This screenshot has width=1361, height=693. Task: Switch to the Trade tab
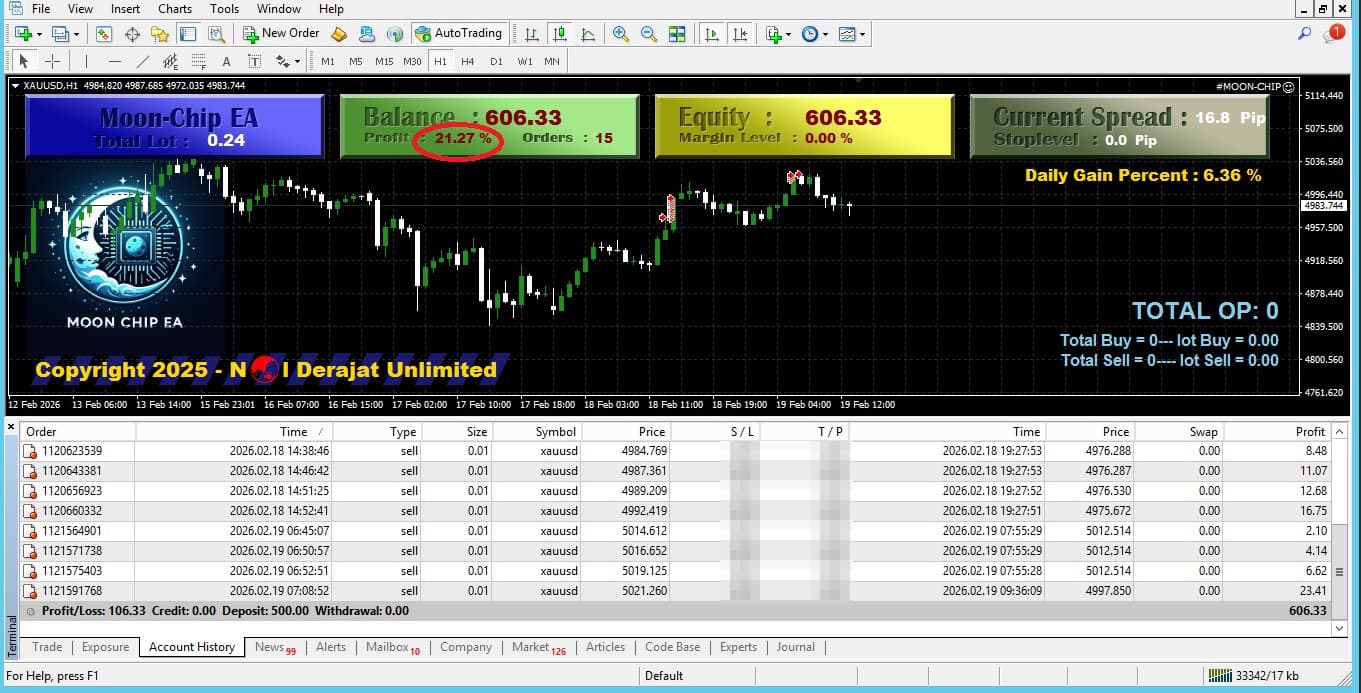[46, 647]
